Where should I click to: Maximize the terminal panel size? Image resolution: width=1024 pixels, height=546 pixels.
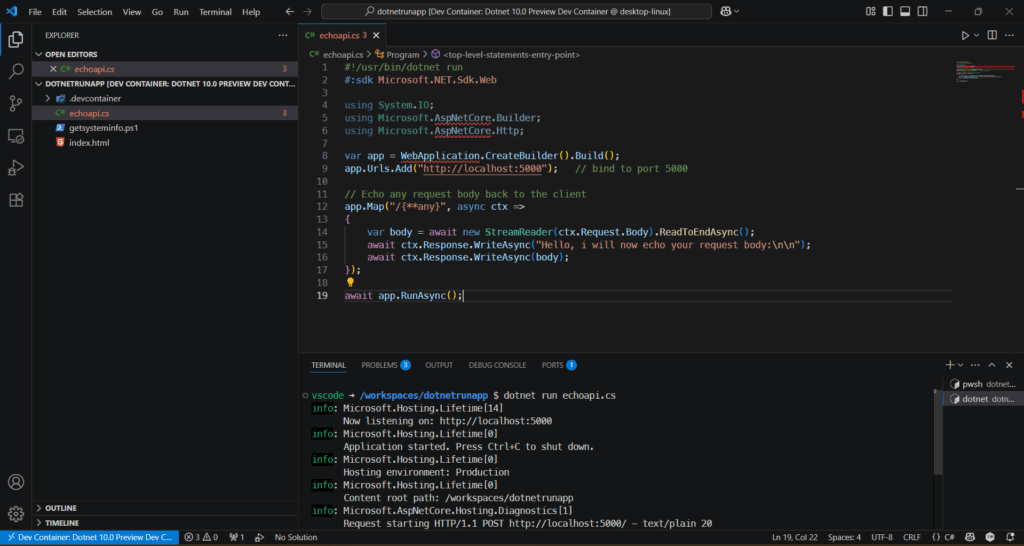click(x=992, y=365)
